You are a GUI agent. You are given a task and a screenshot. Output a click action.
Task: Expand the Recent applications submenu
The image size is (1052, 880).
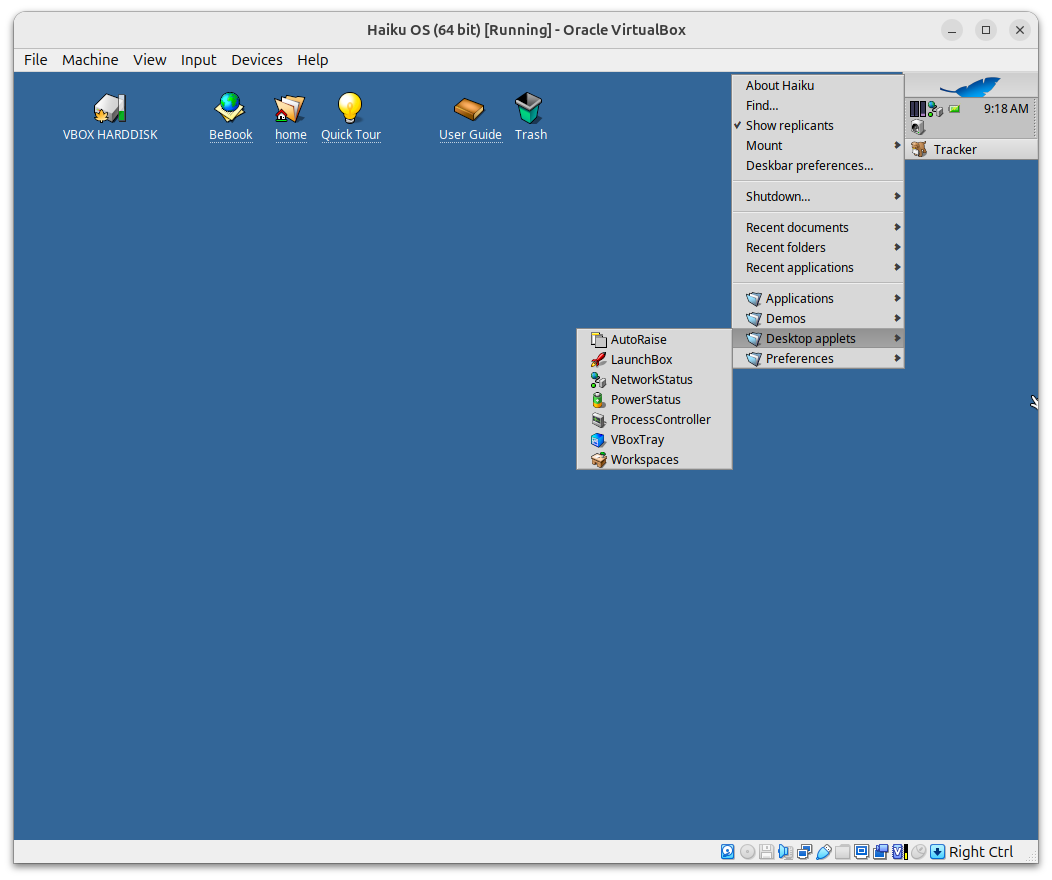[818, 268]
